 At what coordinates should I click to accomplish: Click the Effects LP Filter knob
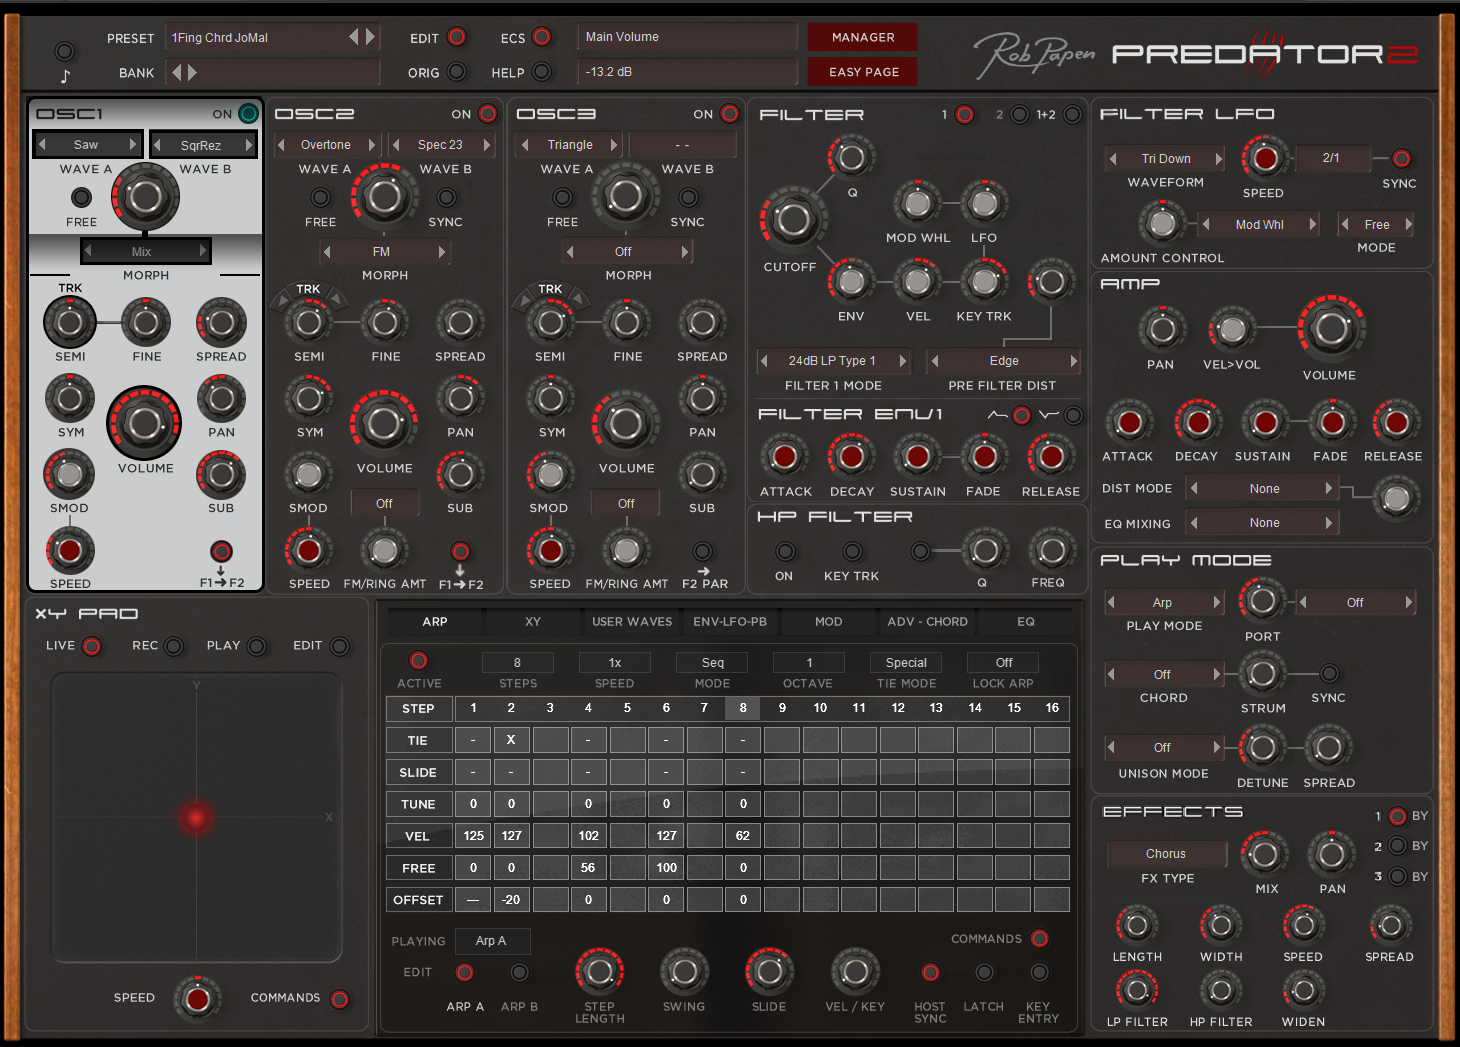point(1136,990)
